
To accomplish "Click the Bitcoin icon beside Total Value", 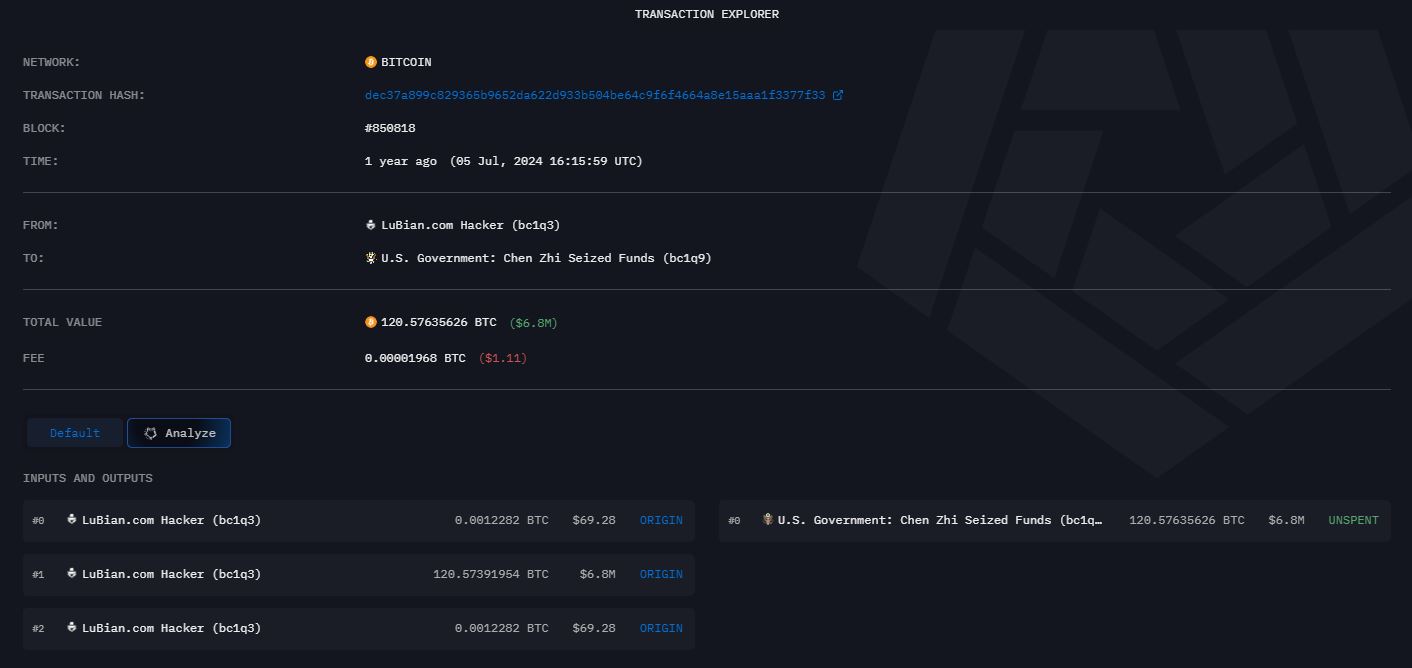I will tap(370, 322).
